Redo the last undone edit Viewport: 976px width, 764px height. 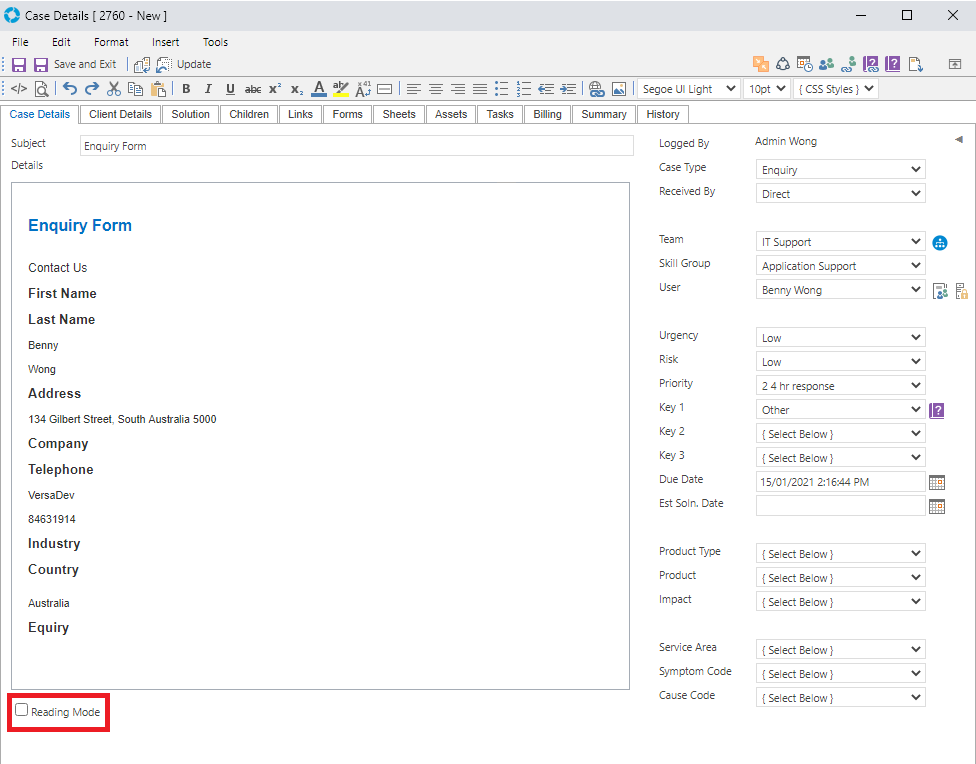click(92, 89)
